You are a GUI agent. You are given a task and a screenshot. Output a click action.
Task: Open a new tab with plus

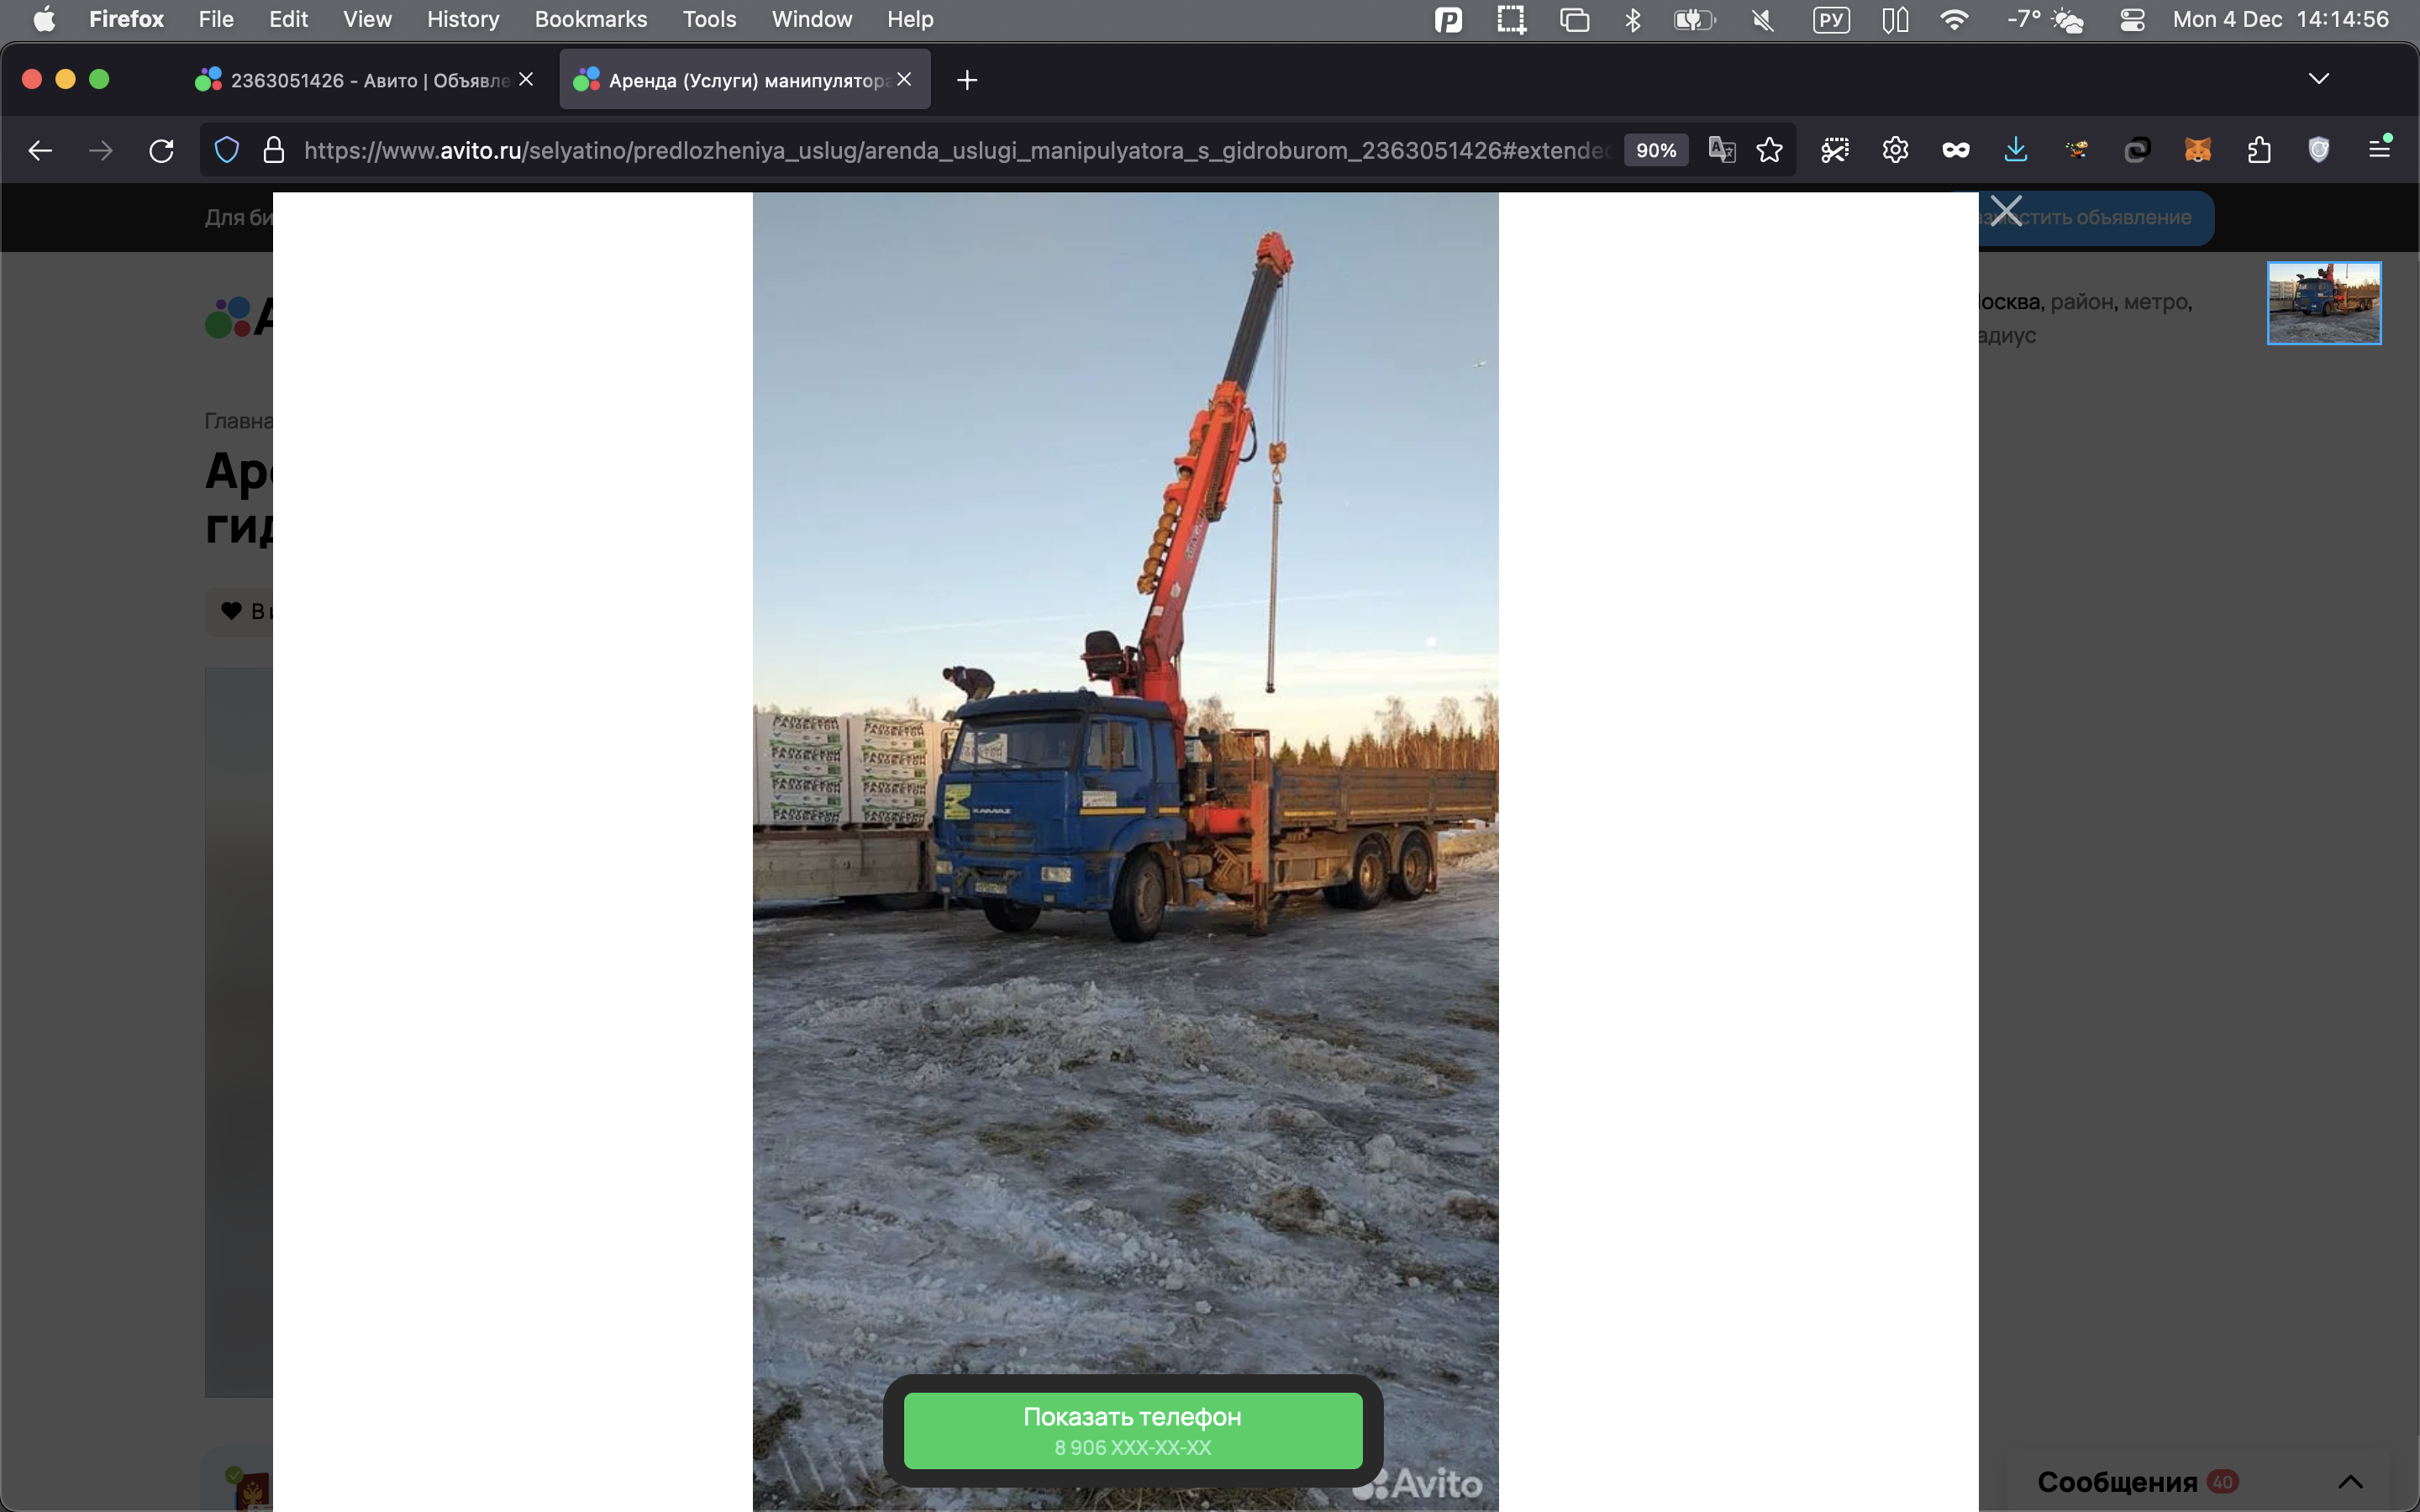pos(966,80)
